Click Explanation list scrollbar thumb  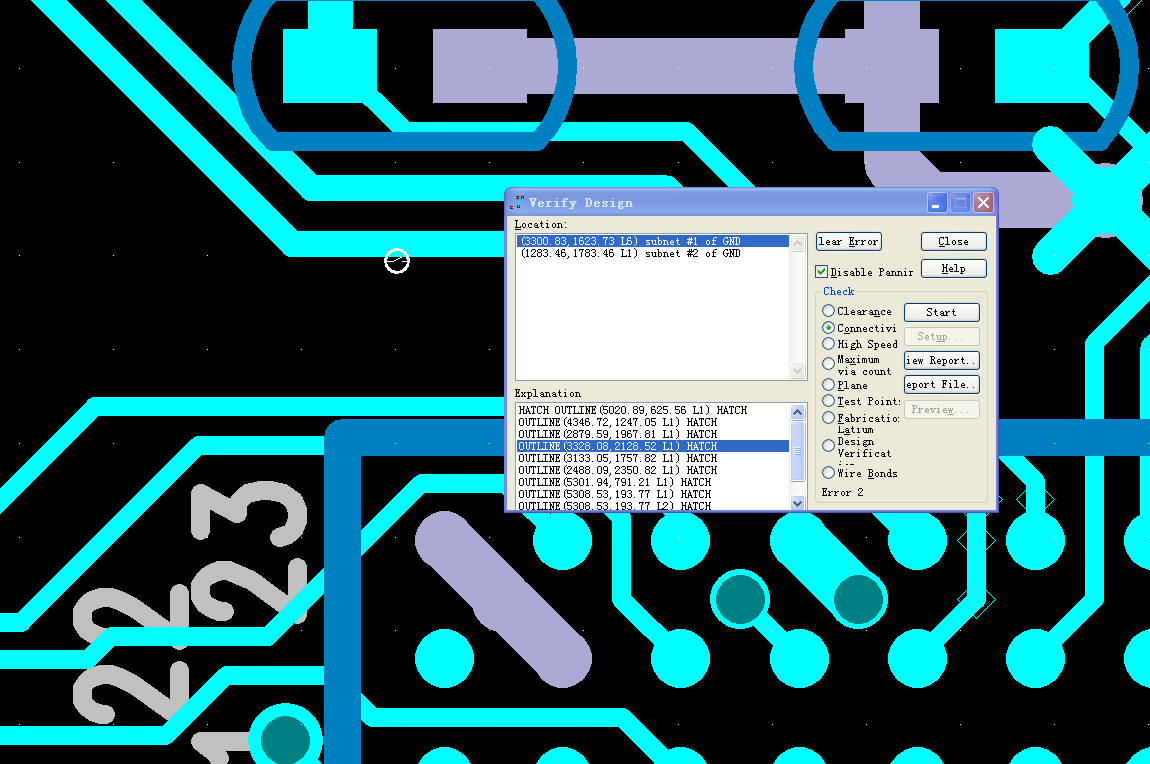coord(798,451)
